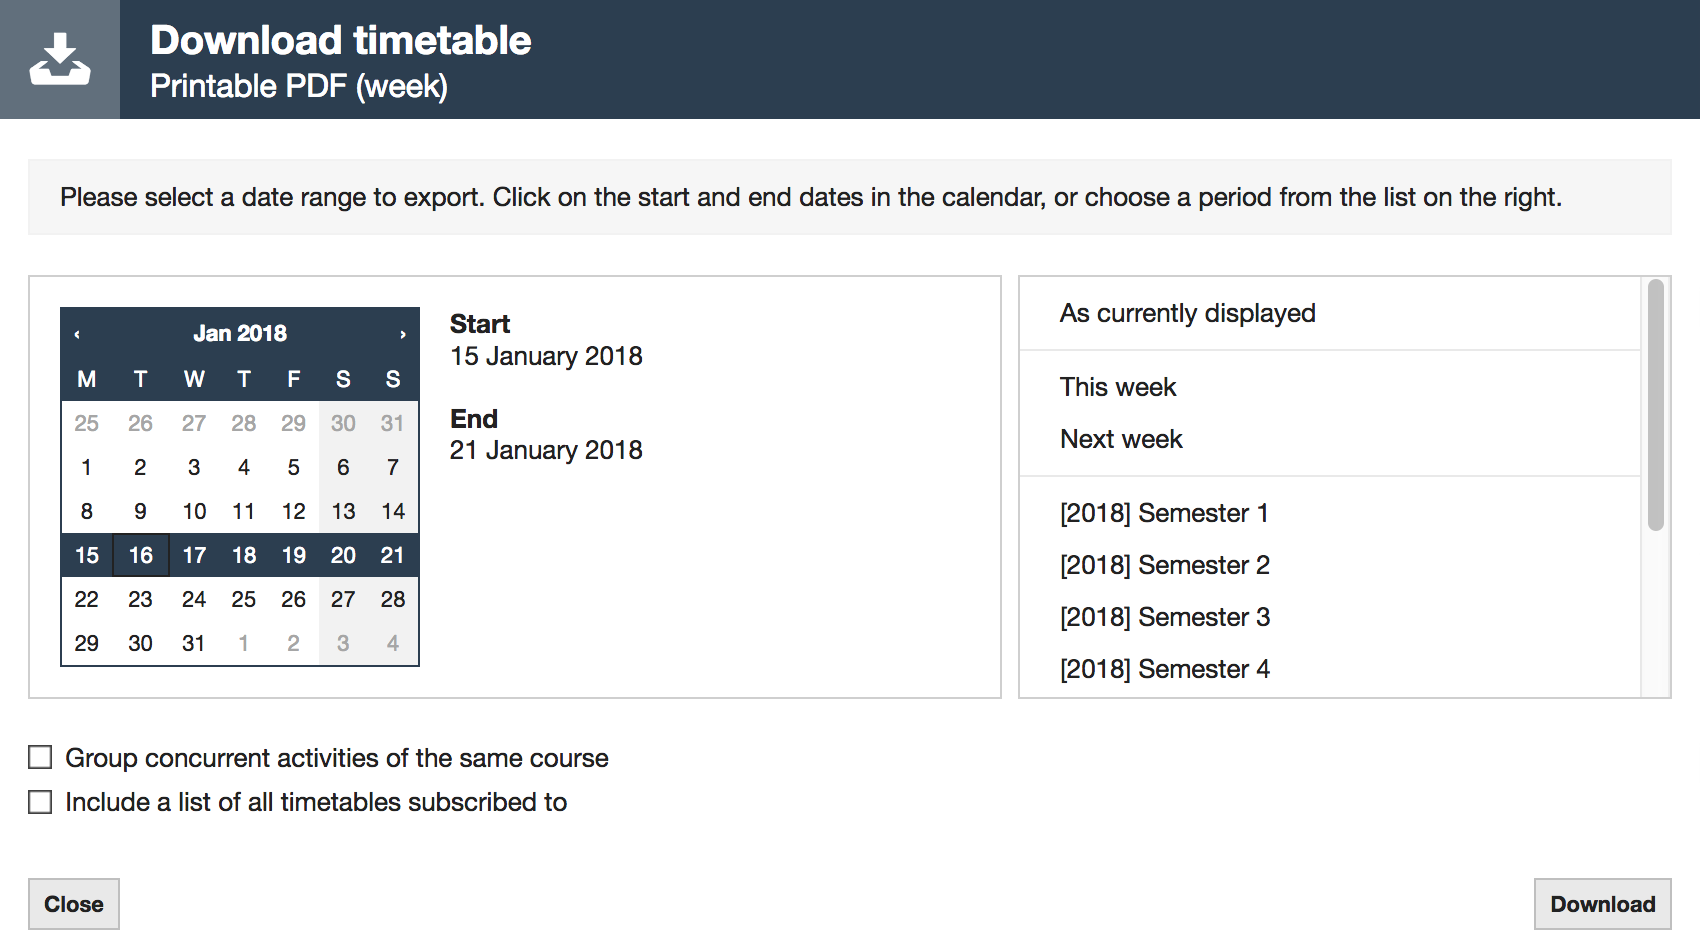
Task: Select '[2018] Semester 3' period
Action: pyautogui.click(x=1165, y=617)
